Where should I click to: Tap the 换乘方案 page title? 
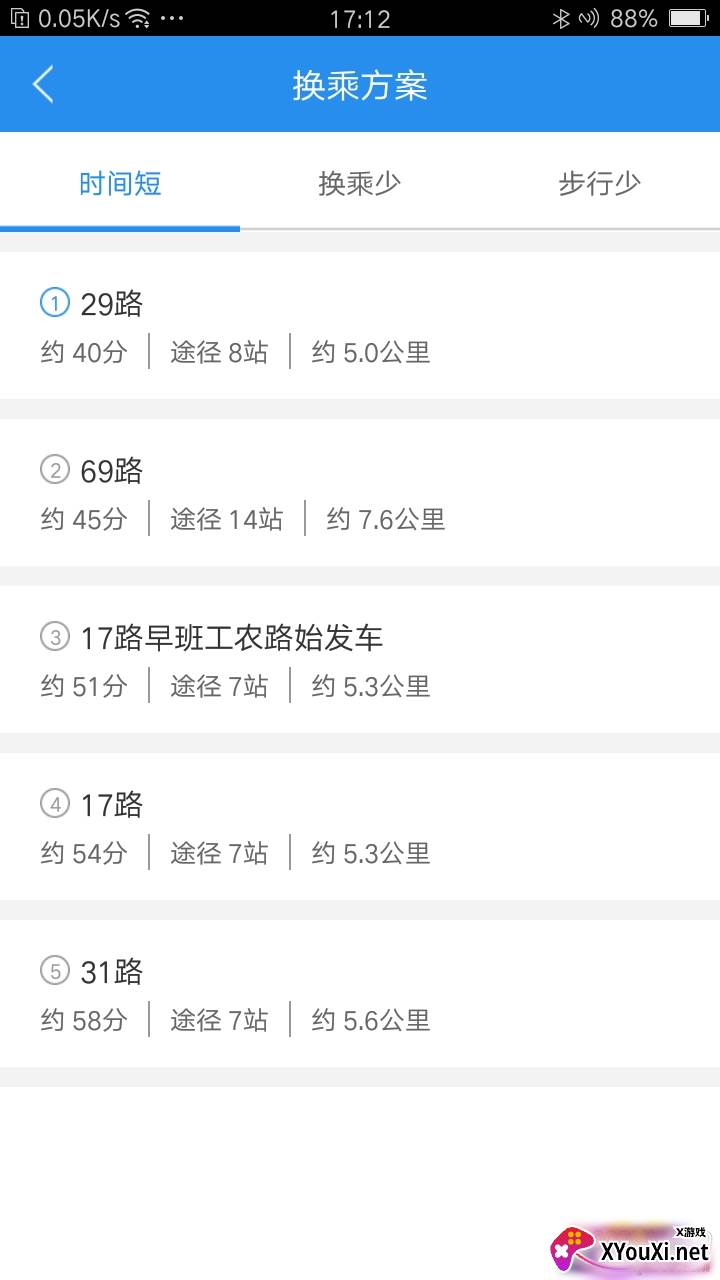[x=360, y=85]
